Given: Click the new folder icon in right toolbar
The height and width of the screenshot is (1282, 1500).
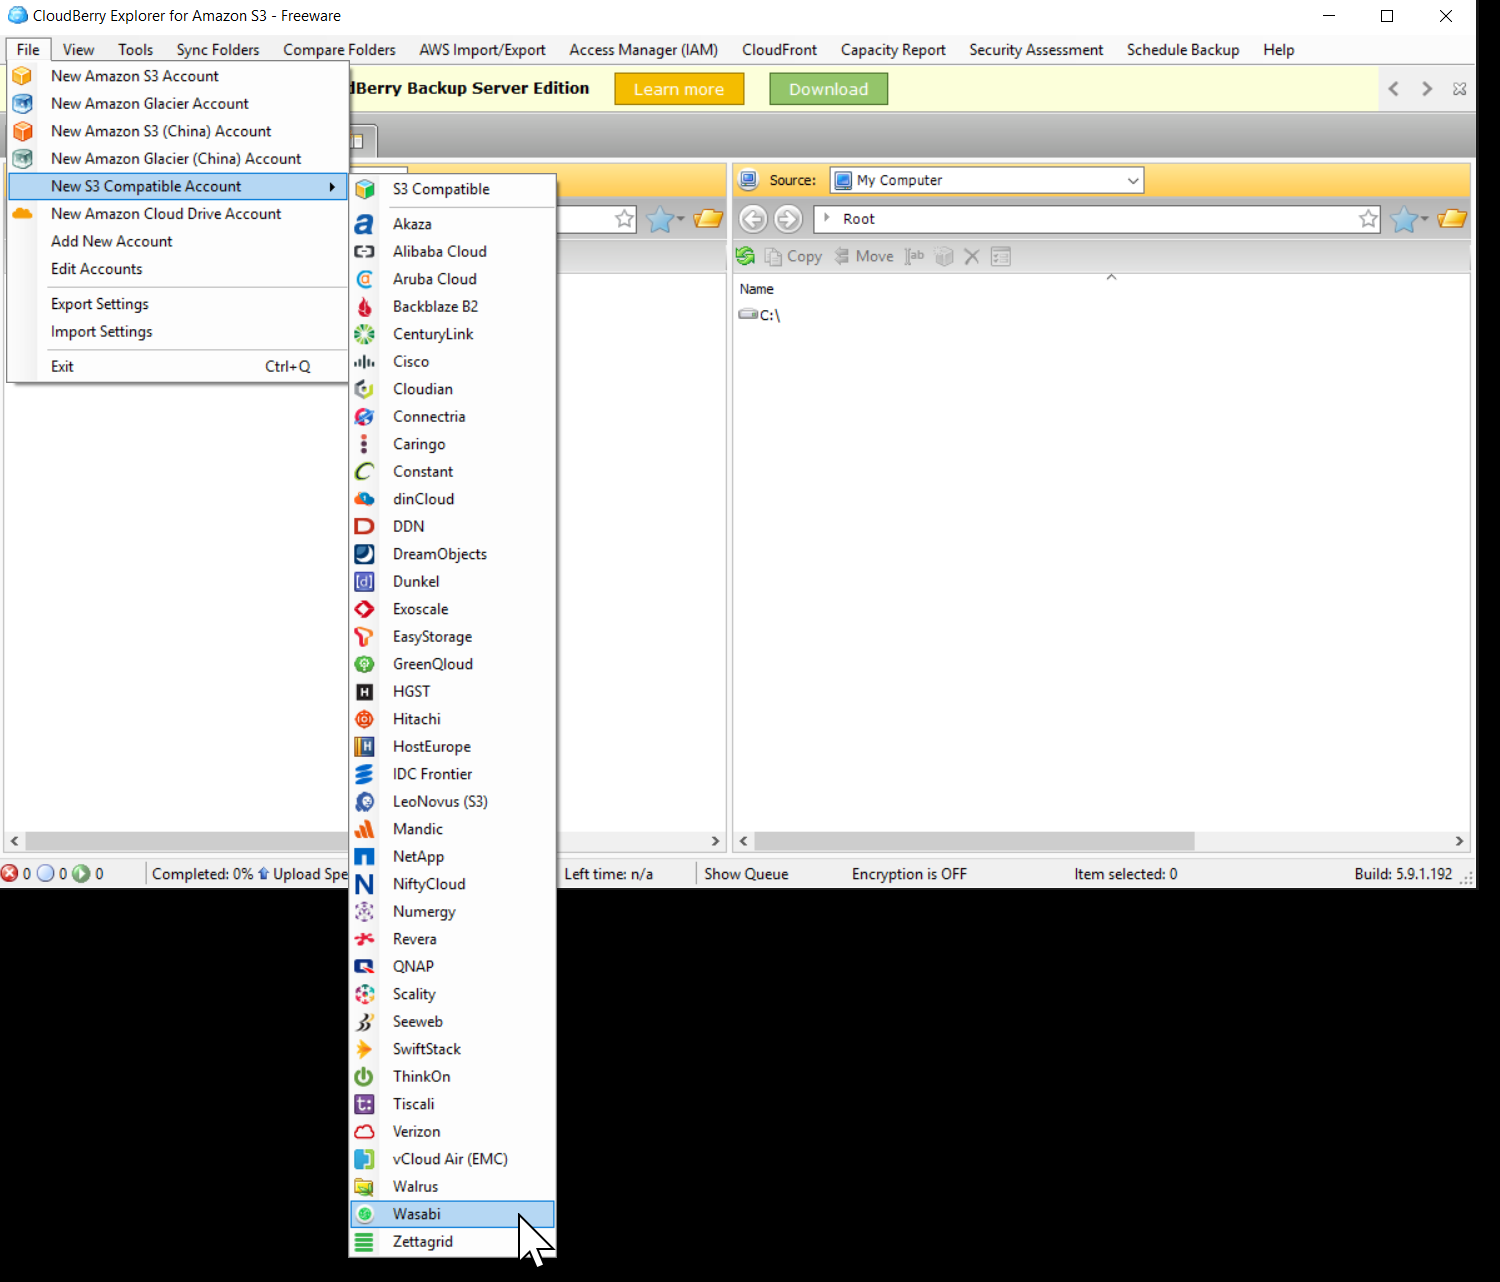Looking at the screenshot, I should coord(943,256).
